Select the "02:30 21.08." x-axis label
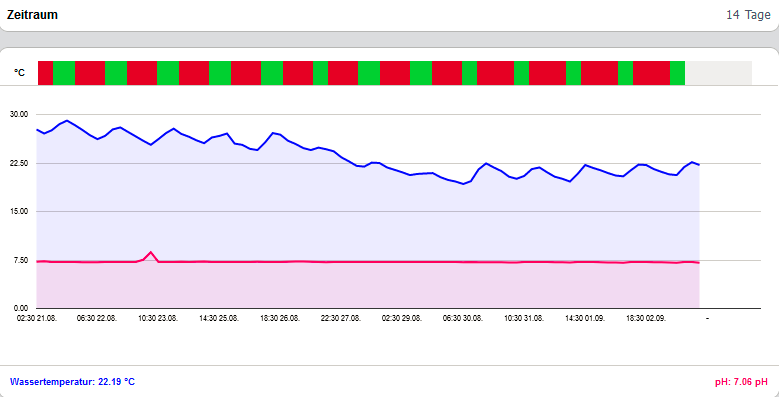This screenshot has width=779, height=397. pos(37,318)
